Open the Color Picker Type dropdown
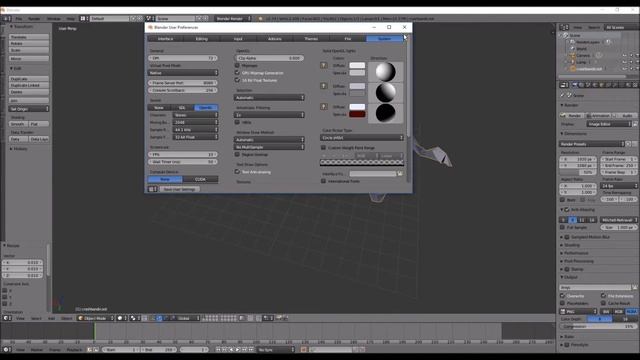640x360 pixels. click(x=362, y=138)
